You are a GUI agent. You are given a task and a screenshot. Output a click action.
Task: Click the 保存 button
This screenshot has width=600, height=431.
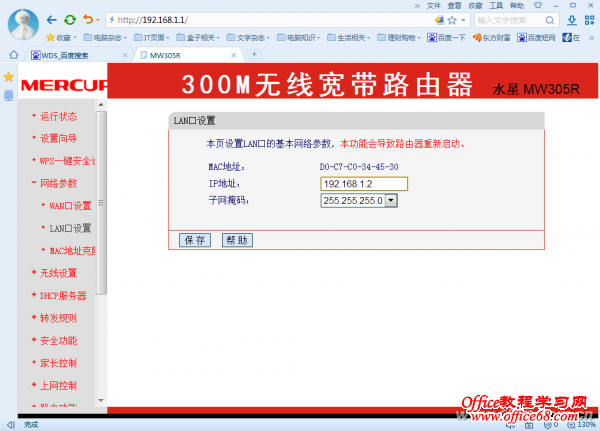(195, 240)
